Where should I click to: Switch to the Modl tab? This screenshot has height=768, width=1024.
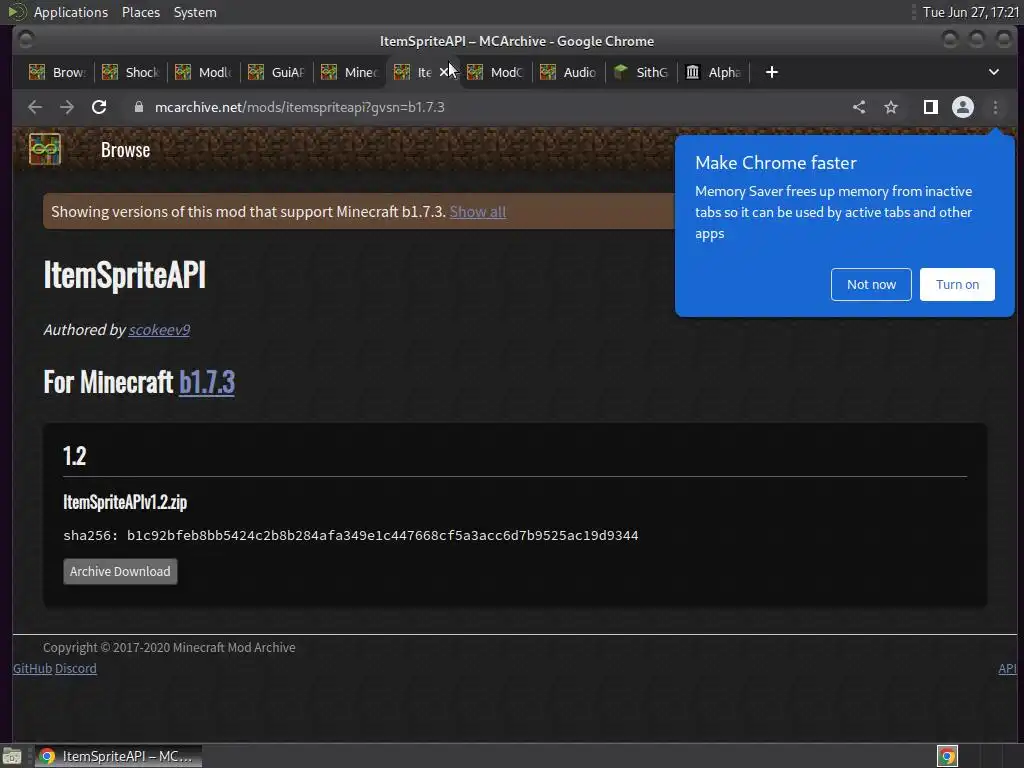[x=204, y=72]
